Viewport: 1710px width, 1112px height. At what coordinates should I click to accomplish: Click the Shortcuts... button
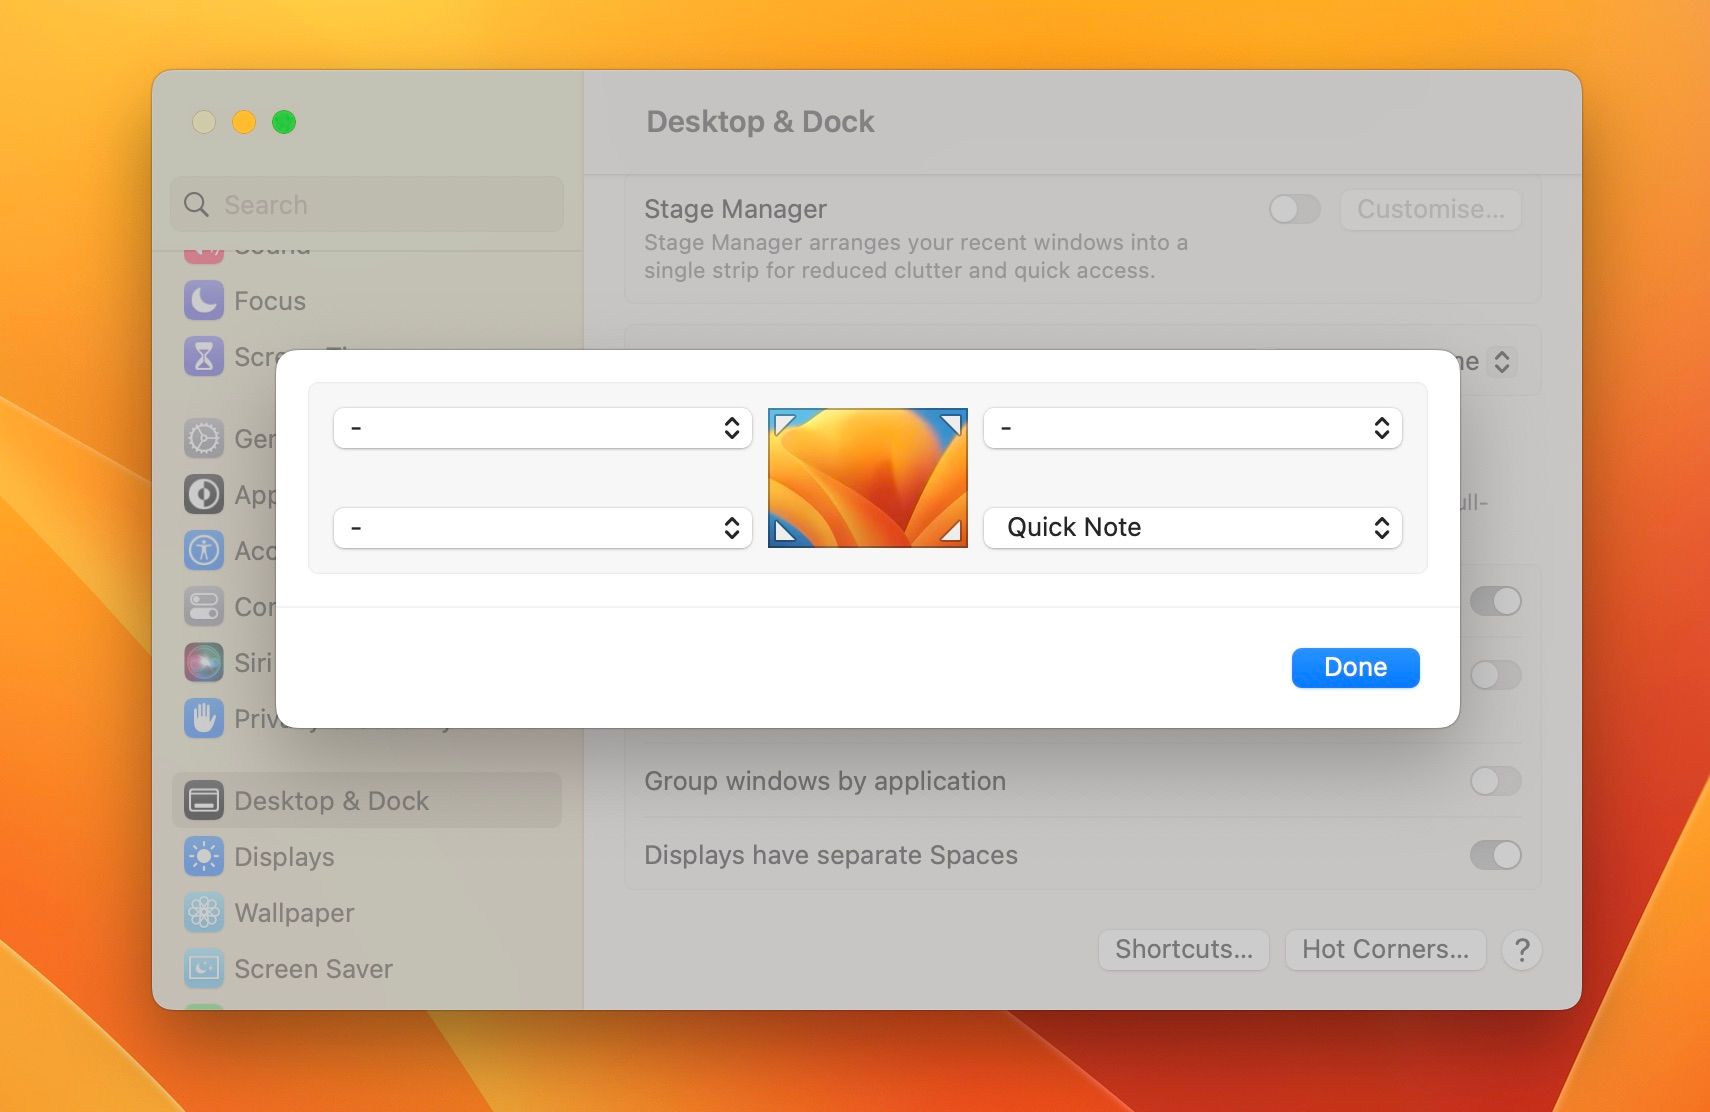[x=1184, y=950]
